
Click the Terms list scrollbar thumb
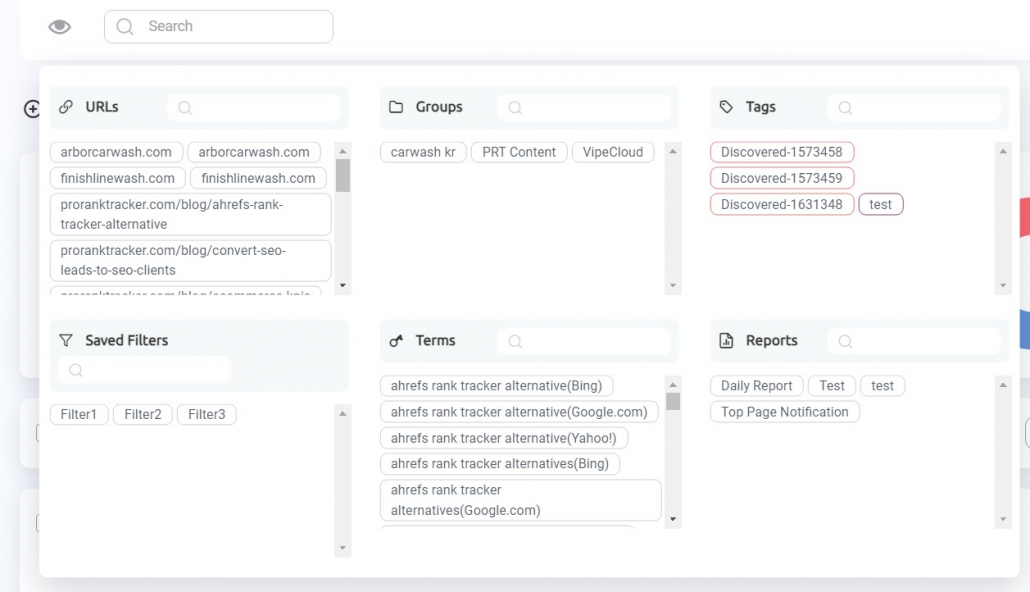coord(673,401)
